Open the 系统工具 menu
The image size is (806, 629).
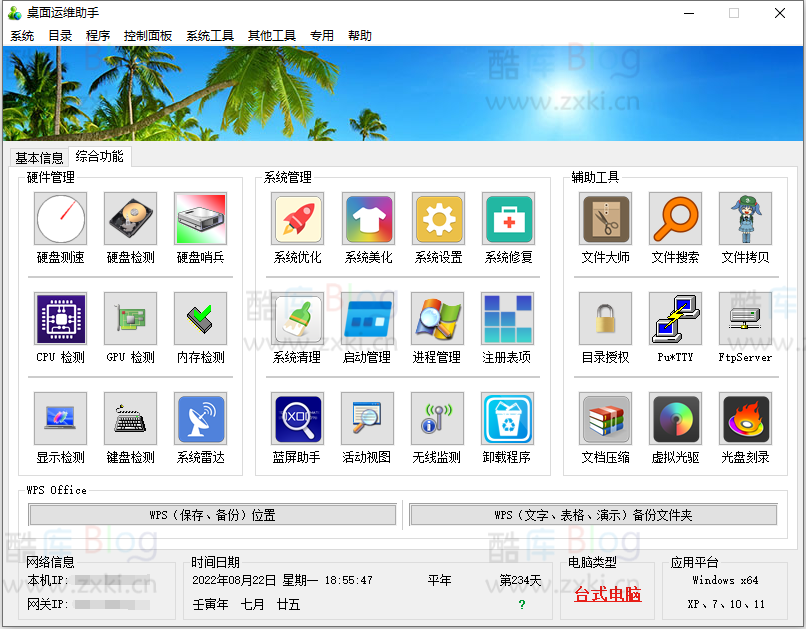coord(210,35)
